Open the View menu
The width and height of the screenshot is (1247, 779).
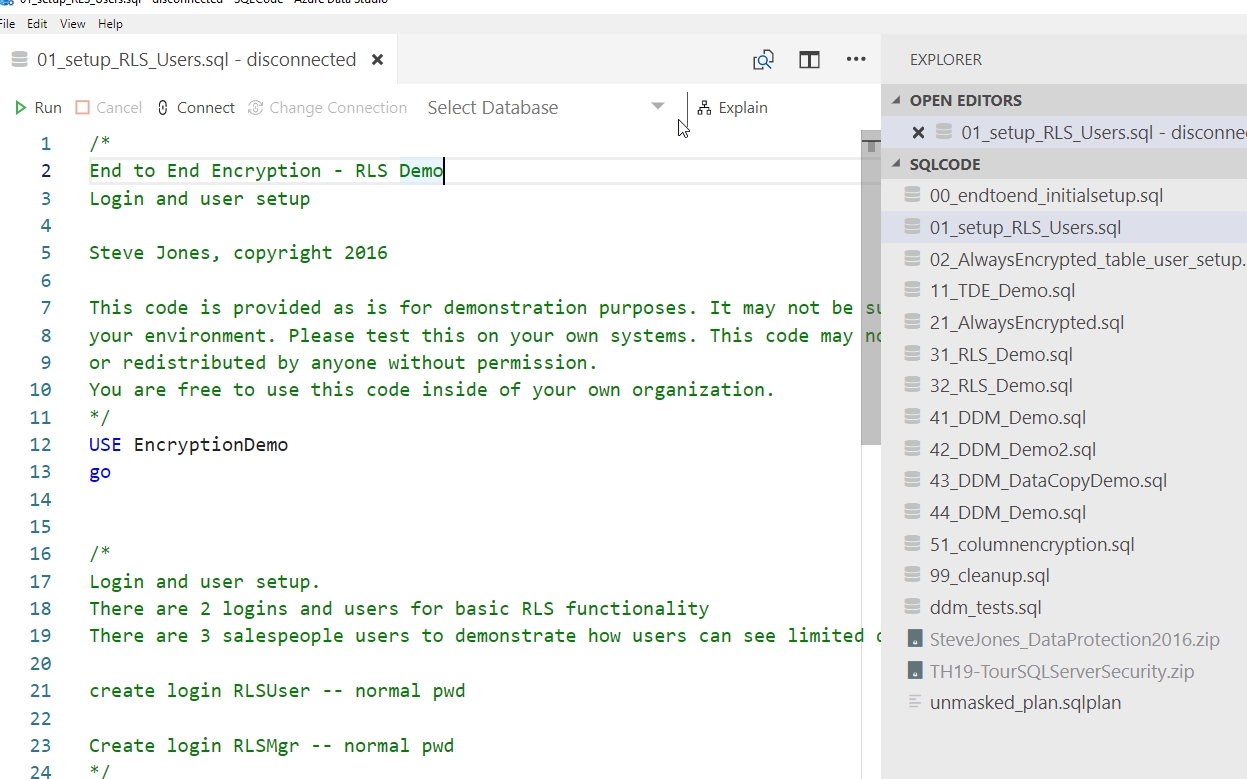[x=73, y=23]
